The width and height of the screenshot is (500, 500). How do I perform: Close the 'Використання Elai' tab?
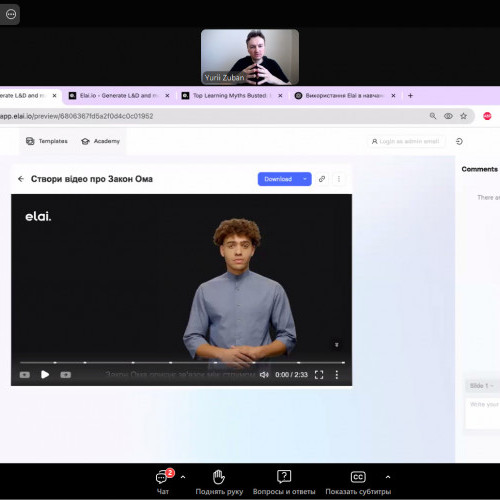point(393,96)
